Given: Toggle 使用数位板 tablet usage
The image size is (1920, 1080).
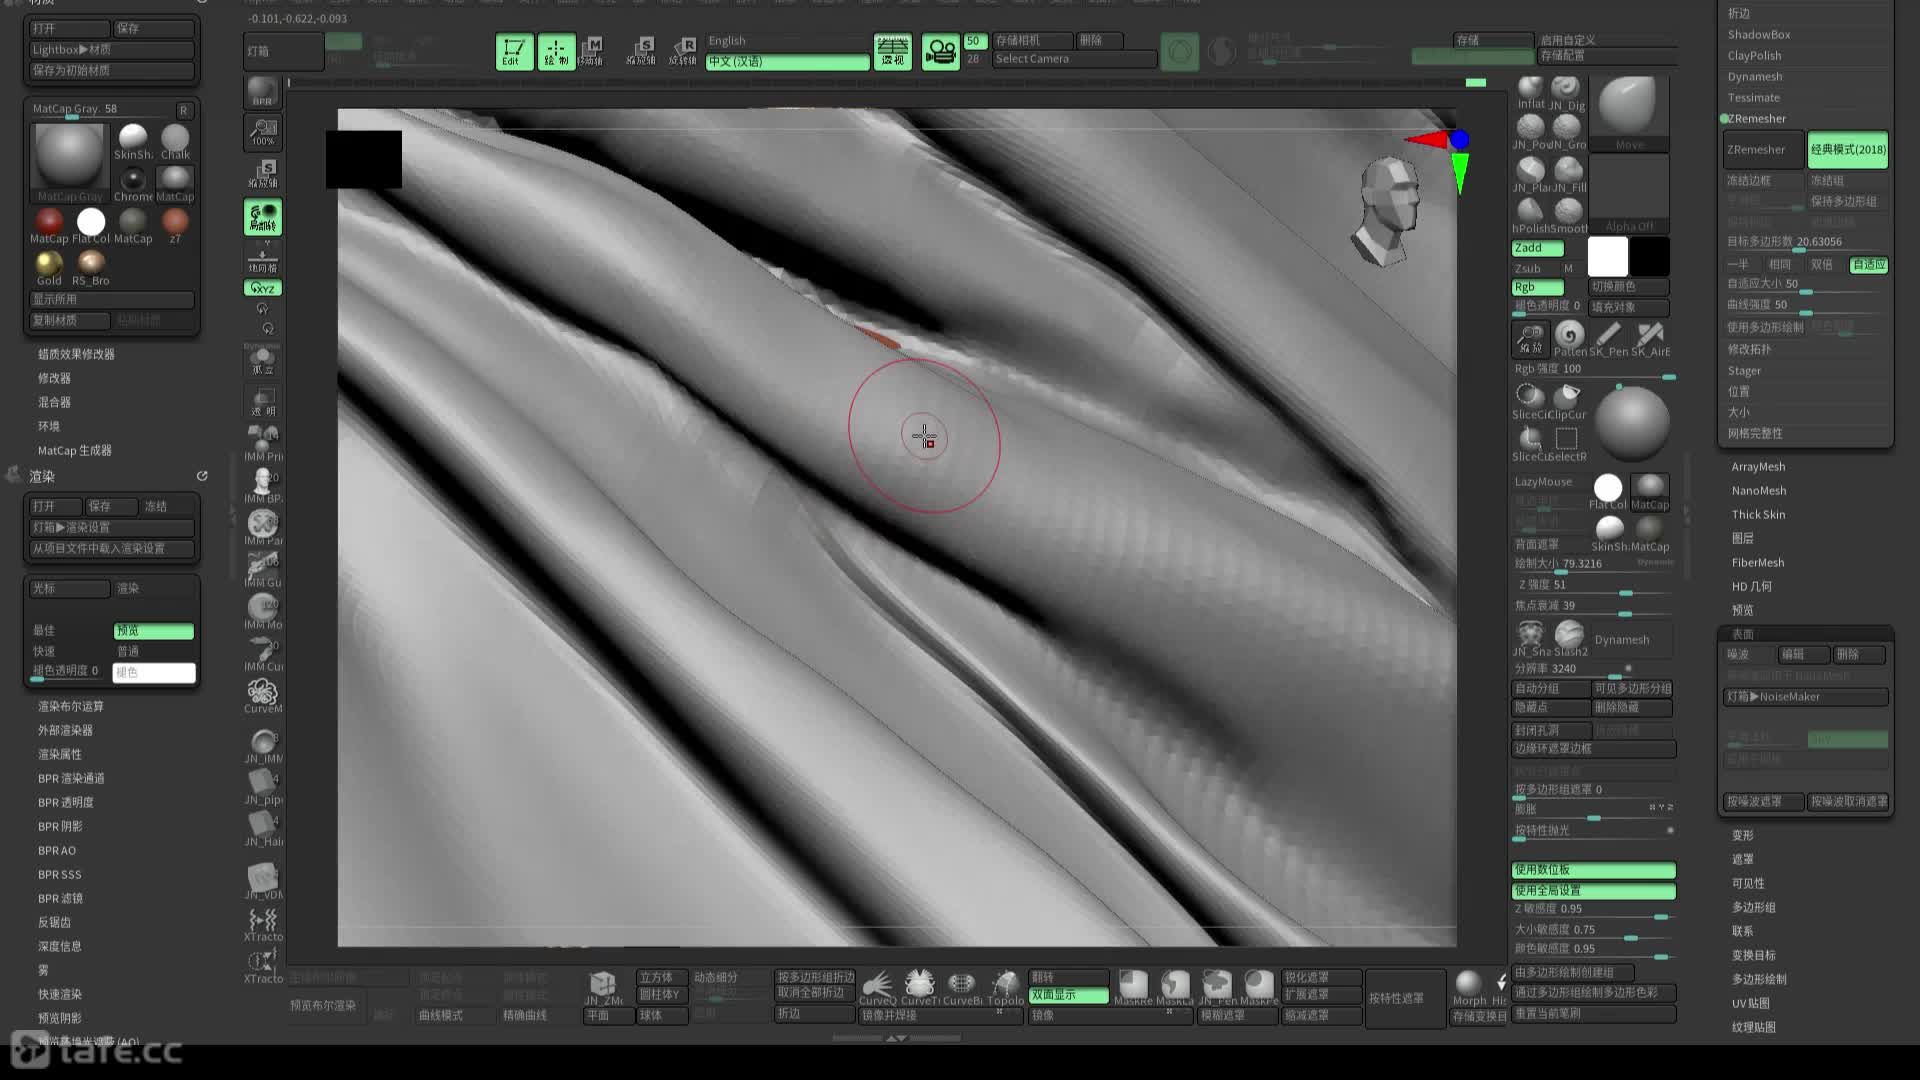Looking at the screenshot, I should coord(1593,870).
